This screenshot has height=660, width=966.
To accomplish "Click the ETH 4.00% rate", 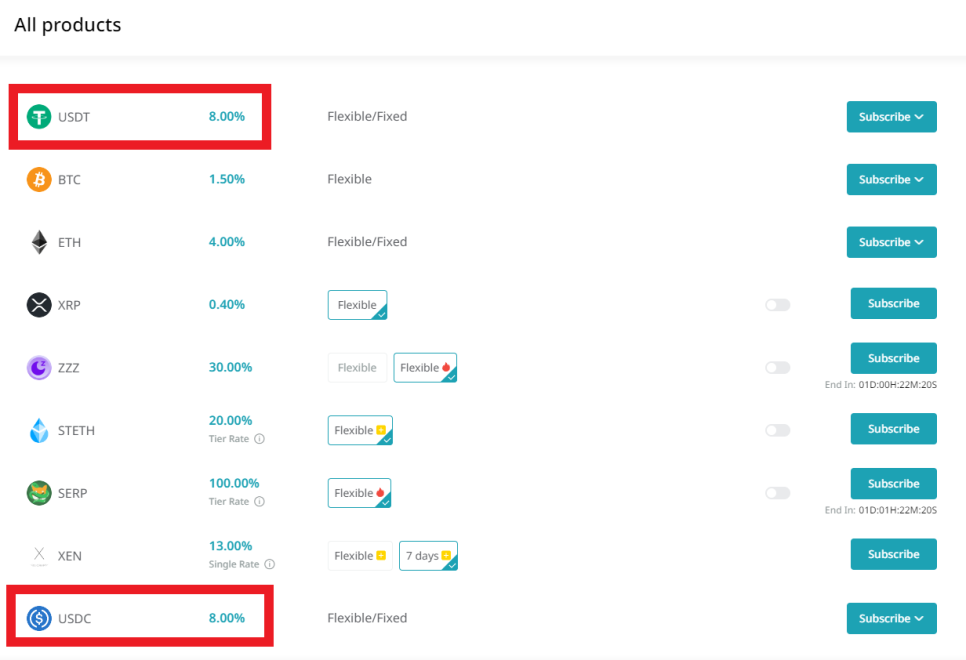I will pos(227,242).
